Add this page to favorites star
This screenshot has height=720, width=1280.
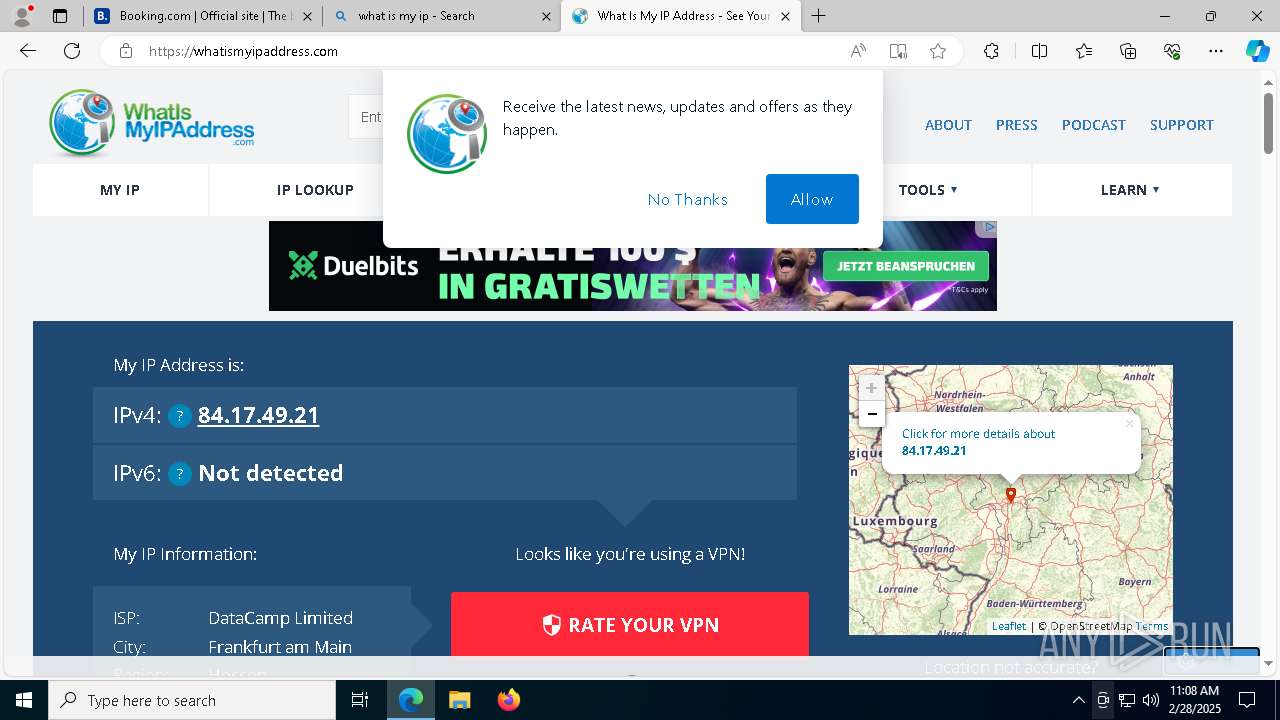pyautogui.click(x=938, y=51)
